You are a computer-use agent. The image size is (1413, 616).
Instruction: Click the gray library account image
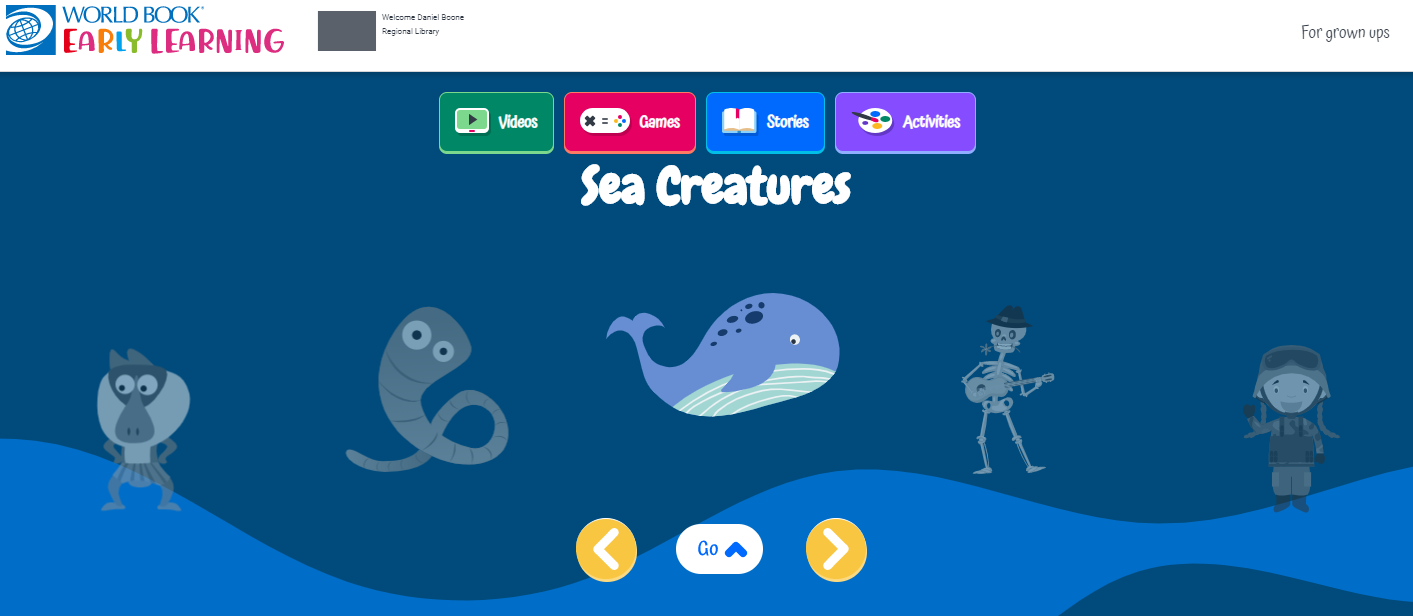tap(347, 31)
